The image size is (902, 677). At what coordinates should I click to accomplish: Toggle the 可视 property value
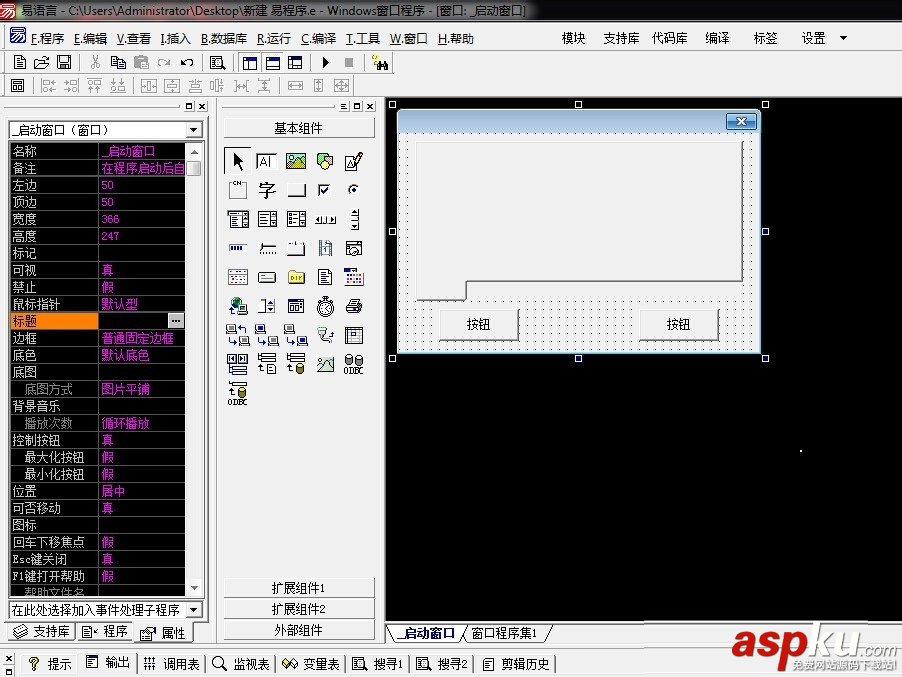pos(142,270)
